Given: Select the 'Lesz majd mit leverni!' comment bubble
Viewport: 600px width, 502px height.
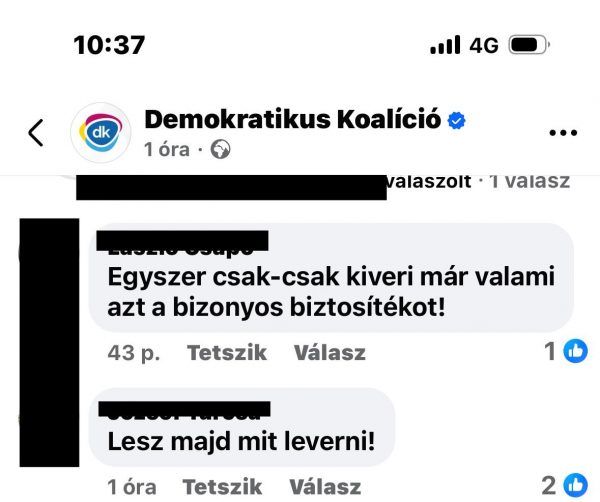Looking at the screenshot, I should tap(241, 427).
